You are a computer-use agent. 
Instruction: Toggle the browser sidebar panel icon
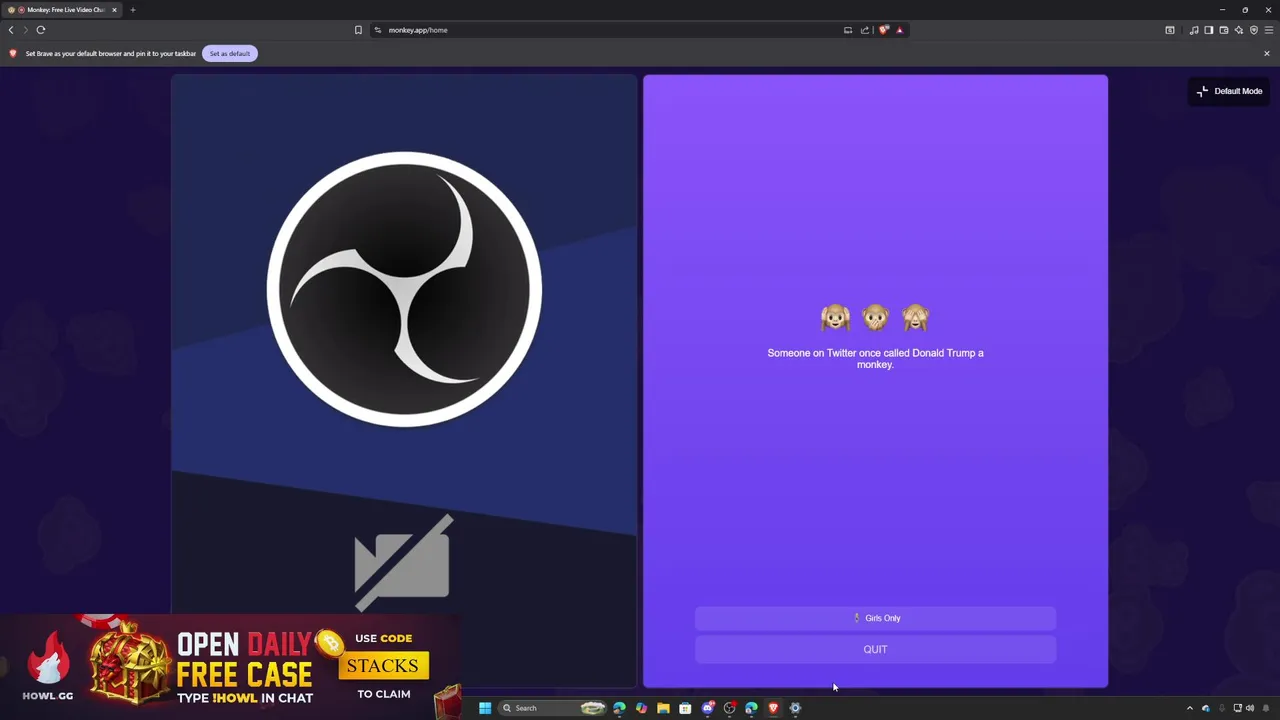tap(1208, 30)
